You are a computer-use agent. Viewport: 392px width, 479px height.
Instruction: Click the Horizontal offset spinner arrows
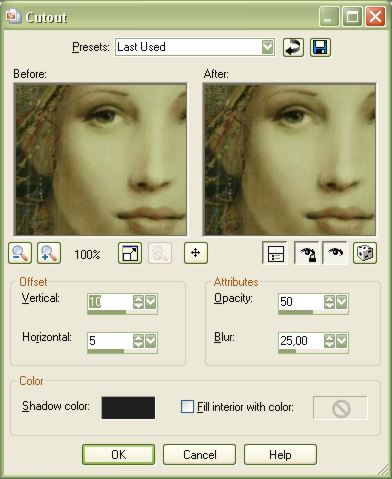click(138, 341)
